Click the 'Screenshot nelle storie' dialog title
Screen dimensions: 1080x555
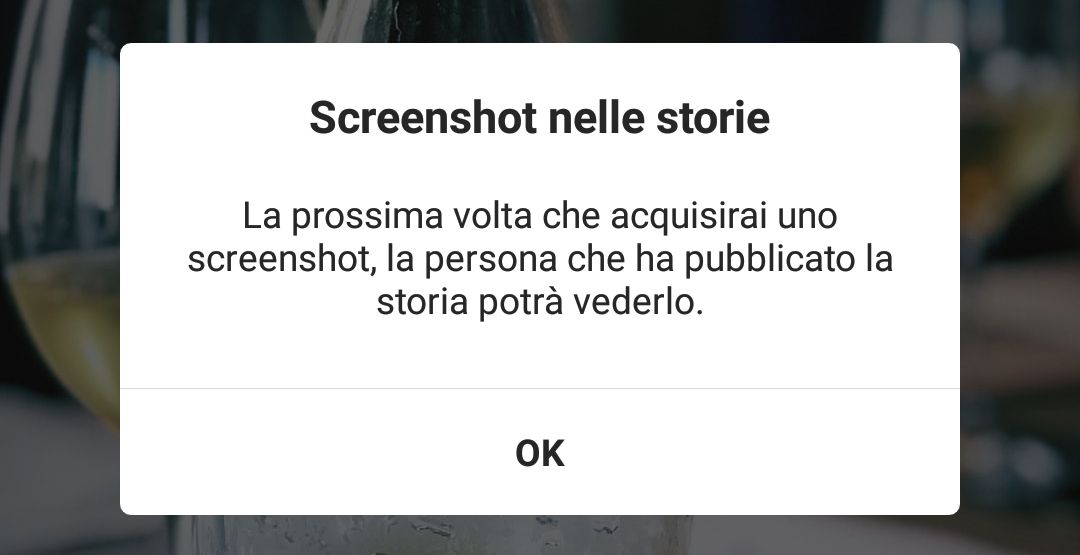539,118
